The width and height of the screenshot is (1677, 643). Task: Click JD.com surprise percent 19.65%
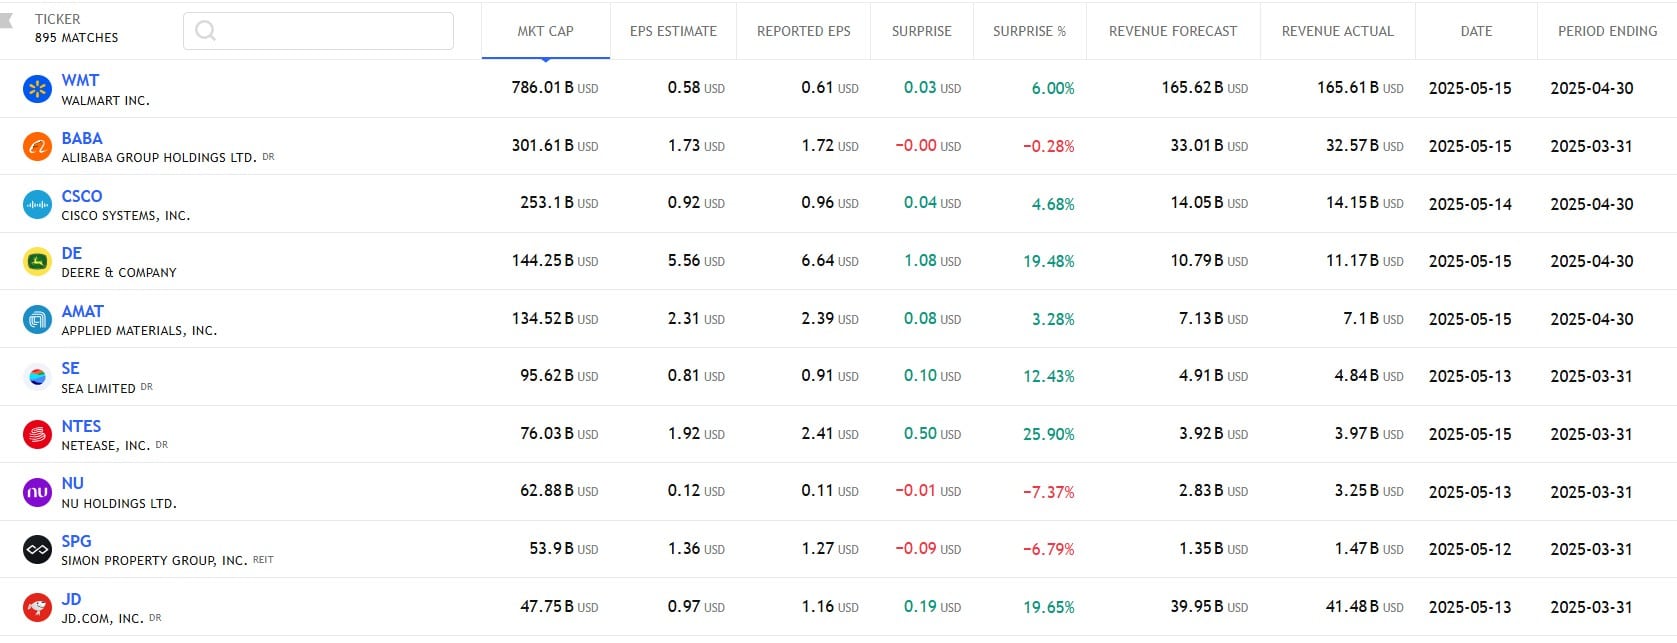tap(1049, 607)
